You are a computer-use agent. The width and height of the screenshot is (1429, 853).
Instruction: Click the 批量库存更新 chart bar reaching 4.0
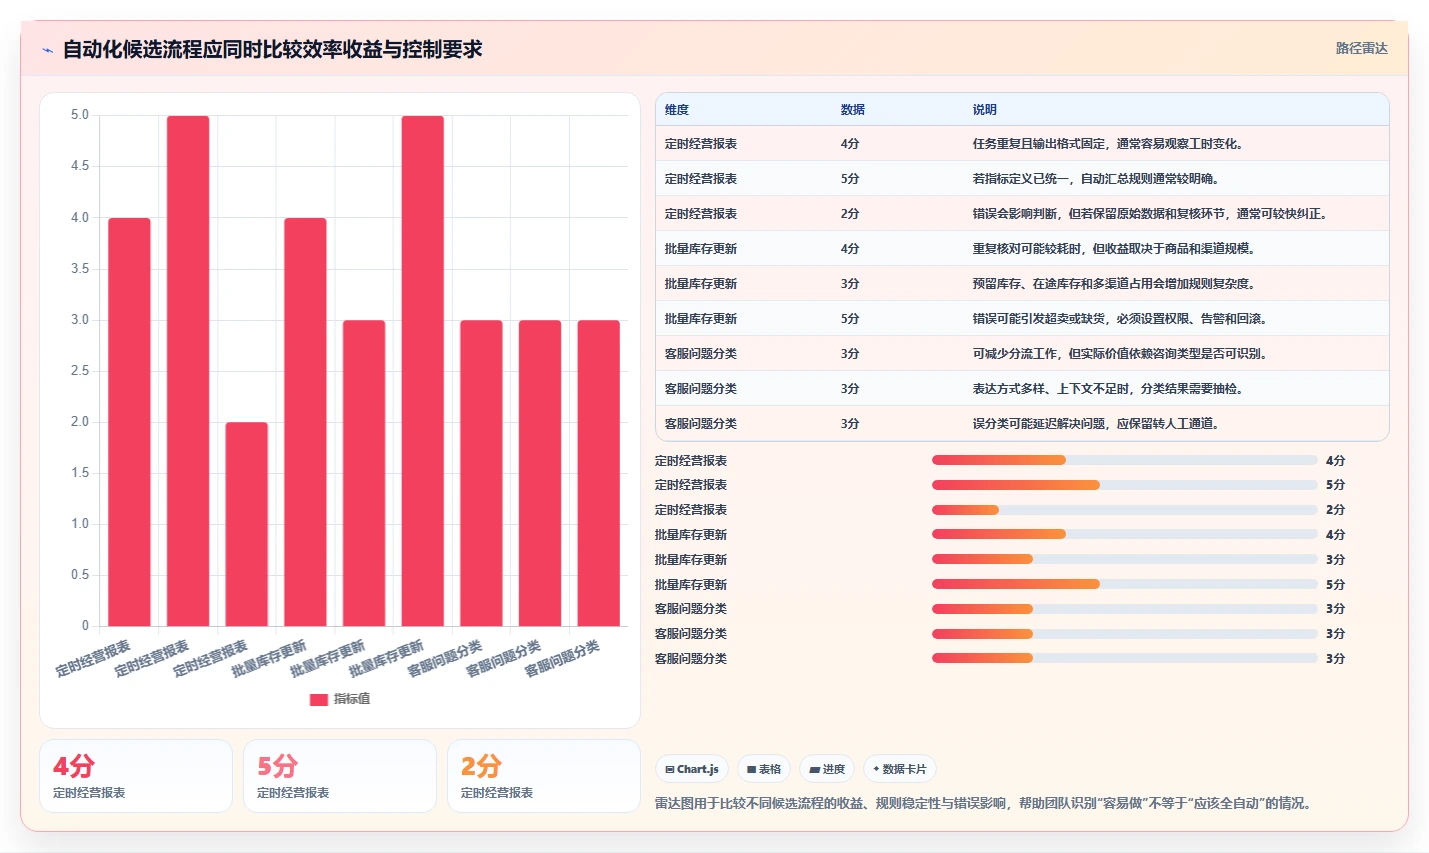[305, 422]
